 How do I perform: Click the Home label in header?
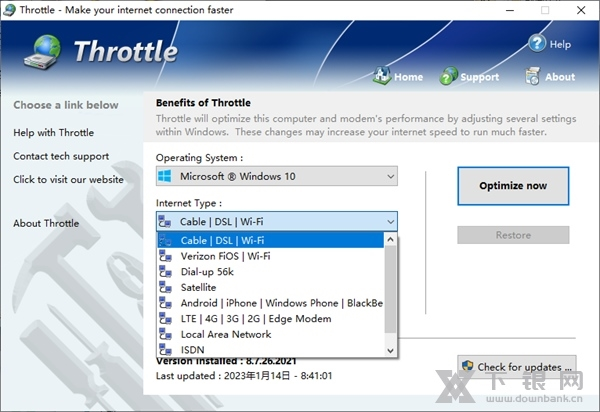coord(409,77)
